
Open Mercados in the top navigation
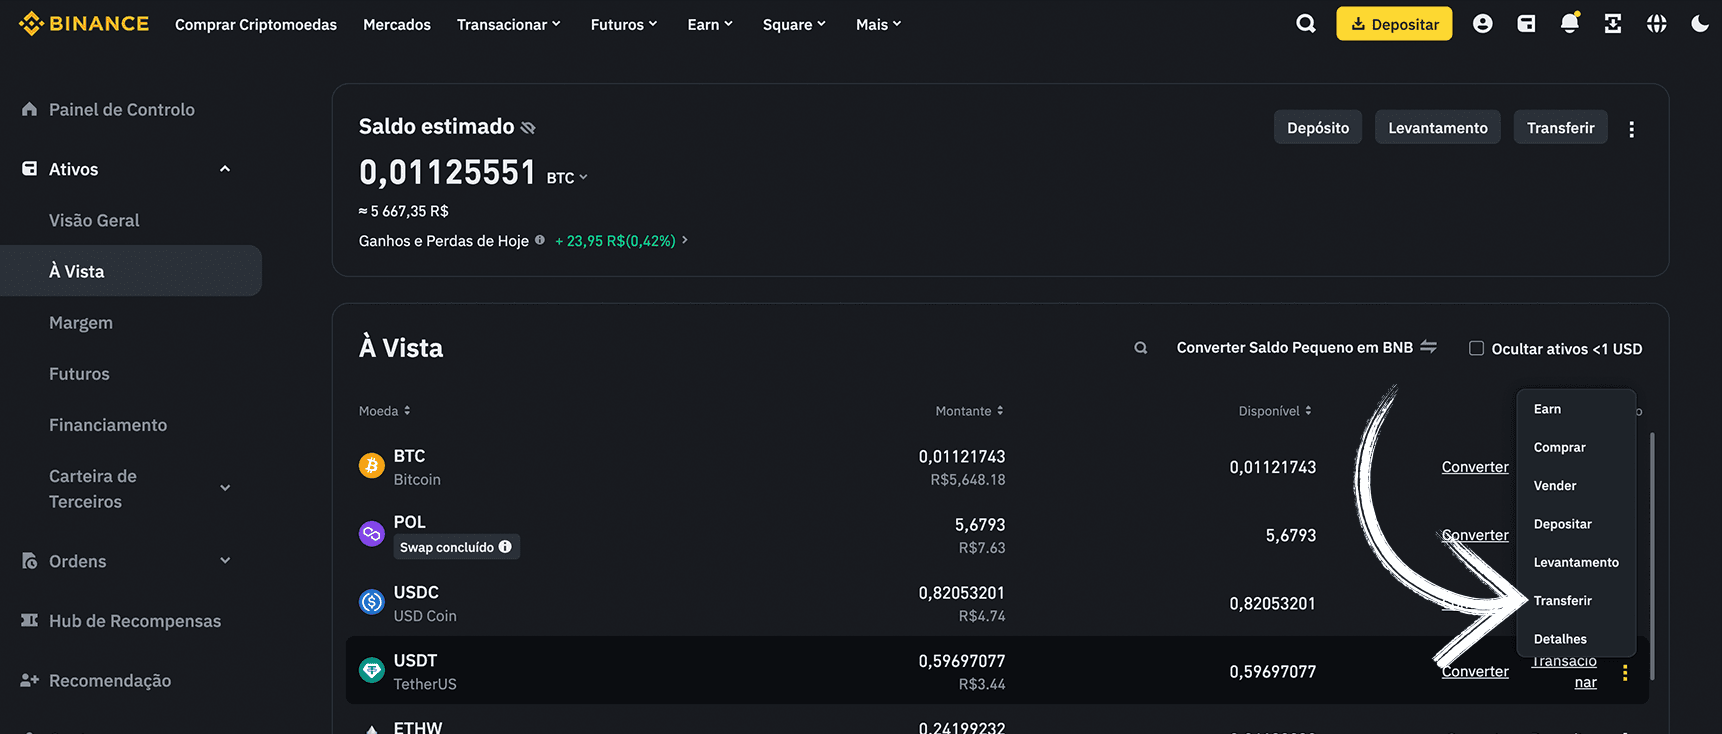tap(397, 24)
